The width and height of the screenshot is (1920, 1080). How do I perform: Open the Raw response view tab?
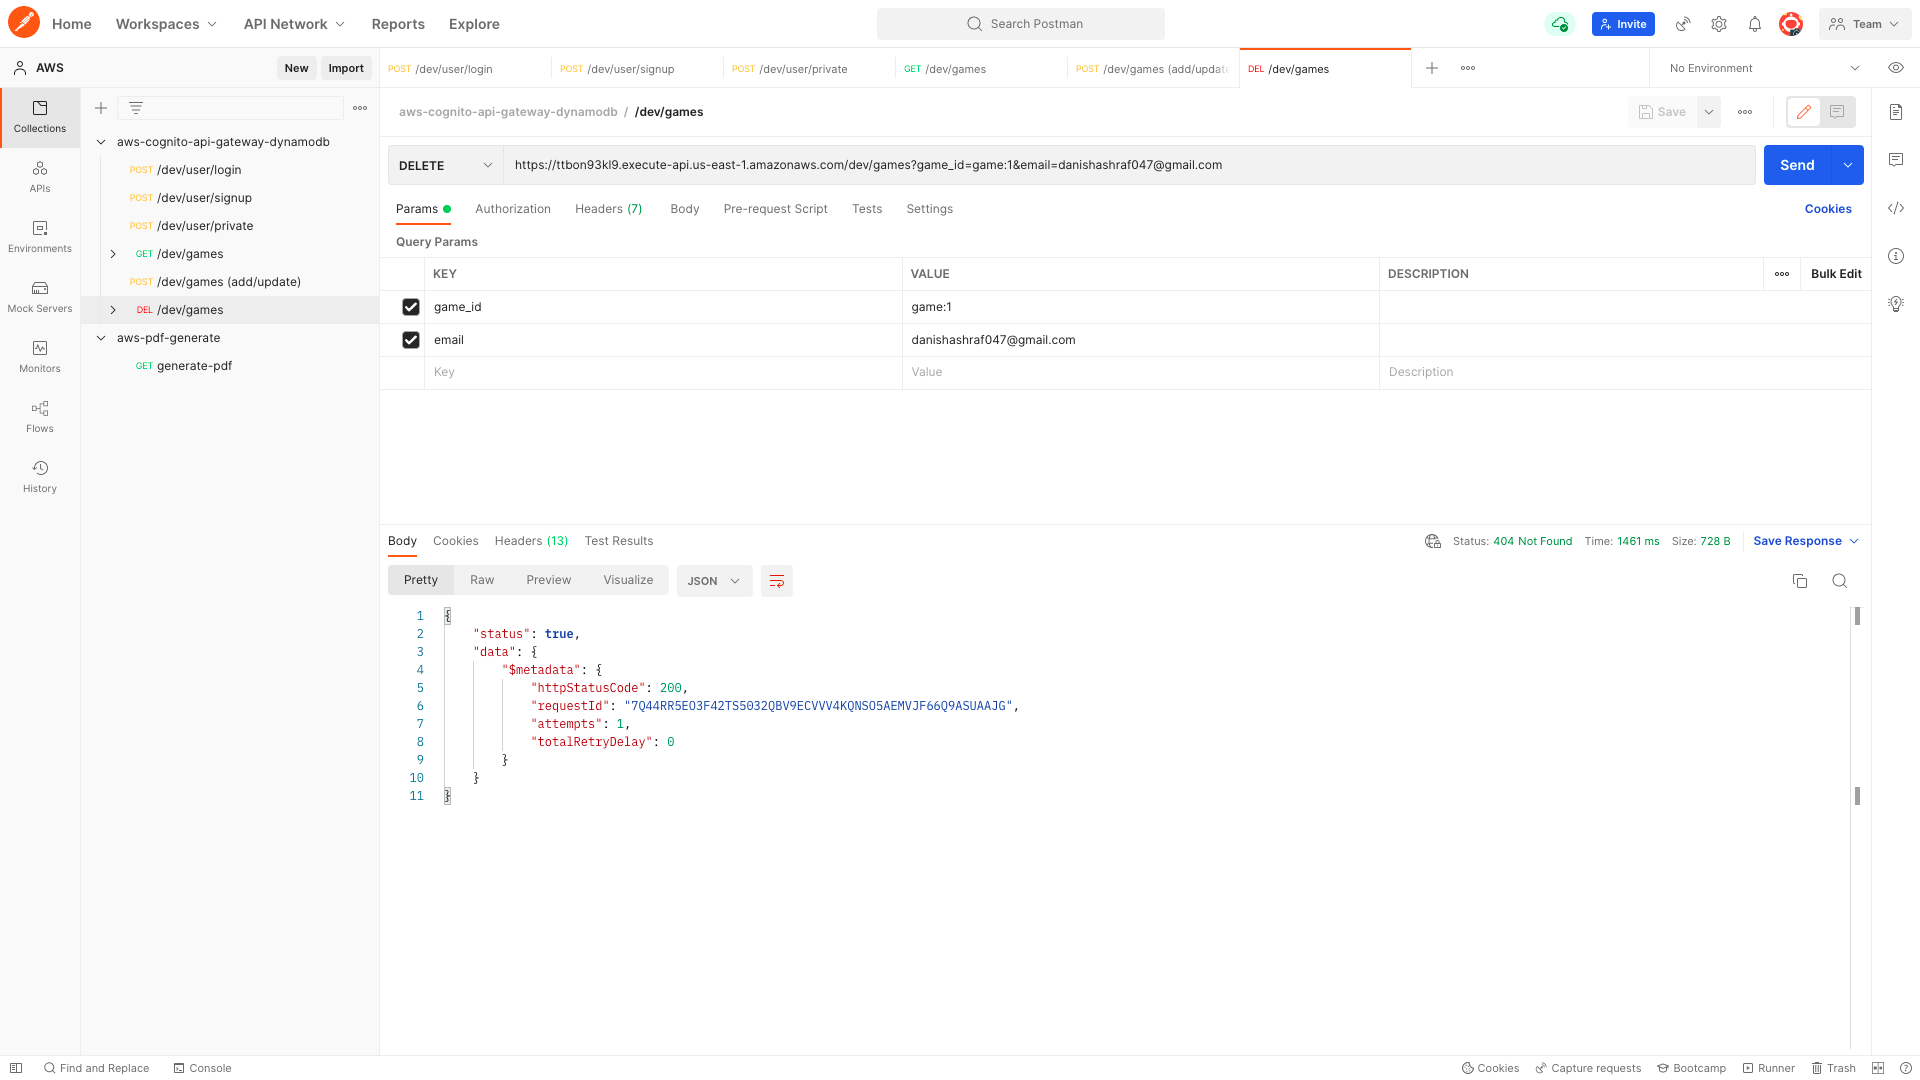tap(482, 580)
